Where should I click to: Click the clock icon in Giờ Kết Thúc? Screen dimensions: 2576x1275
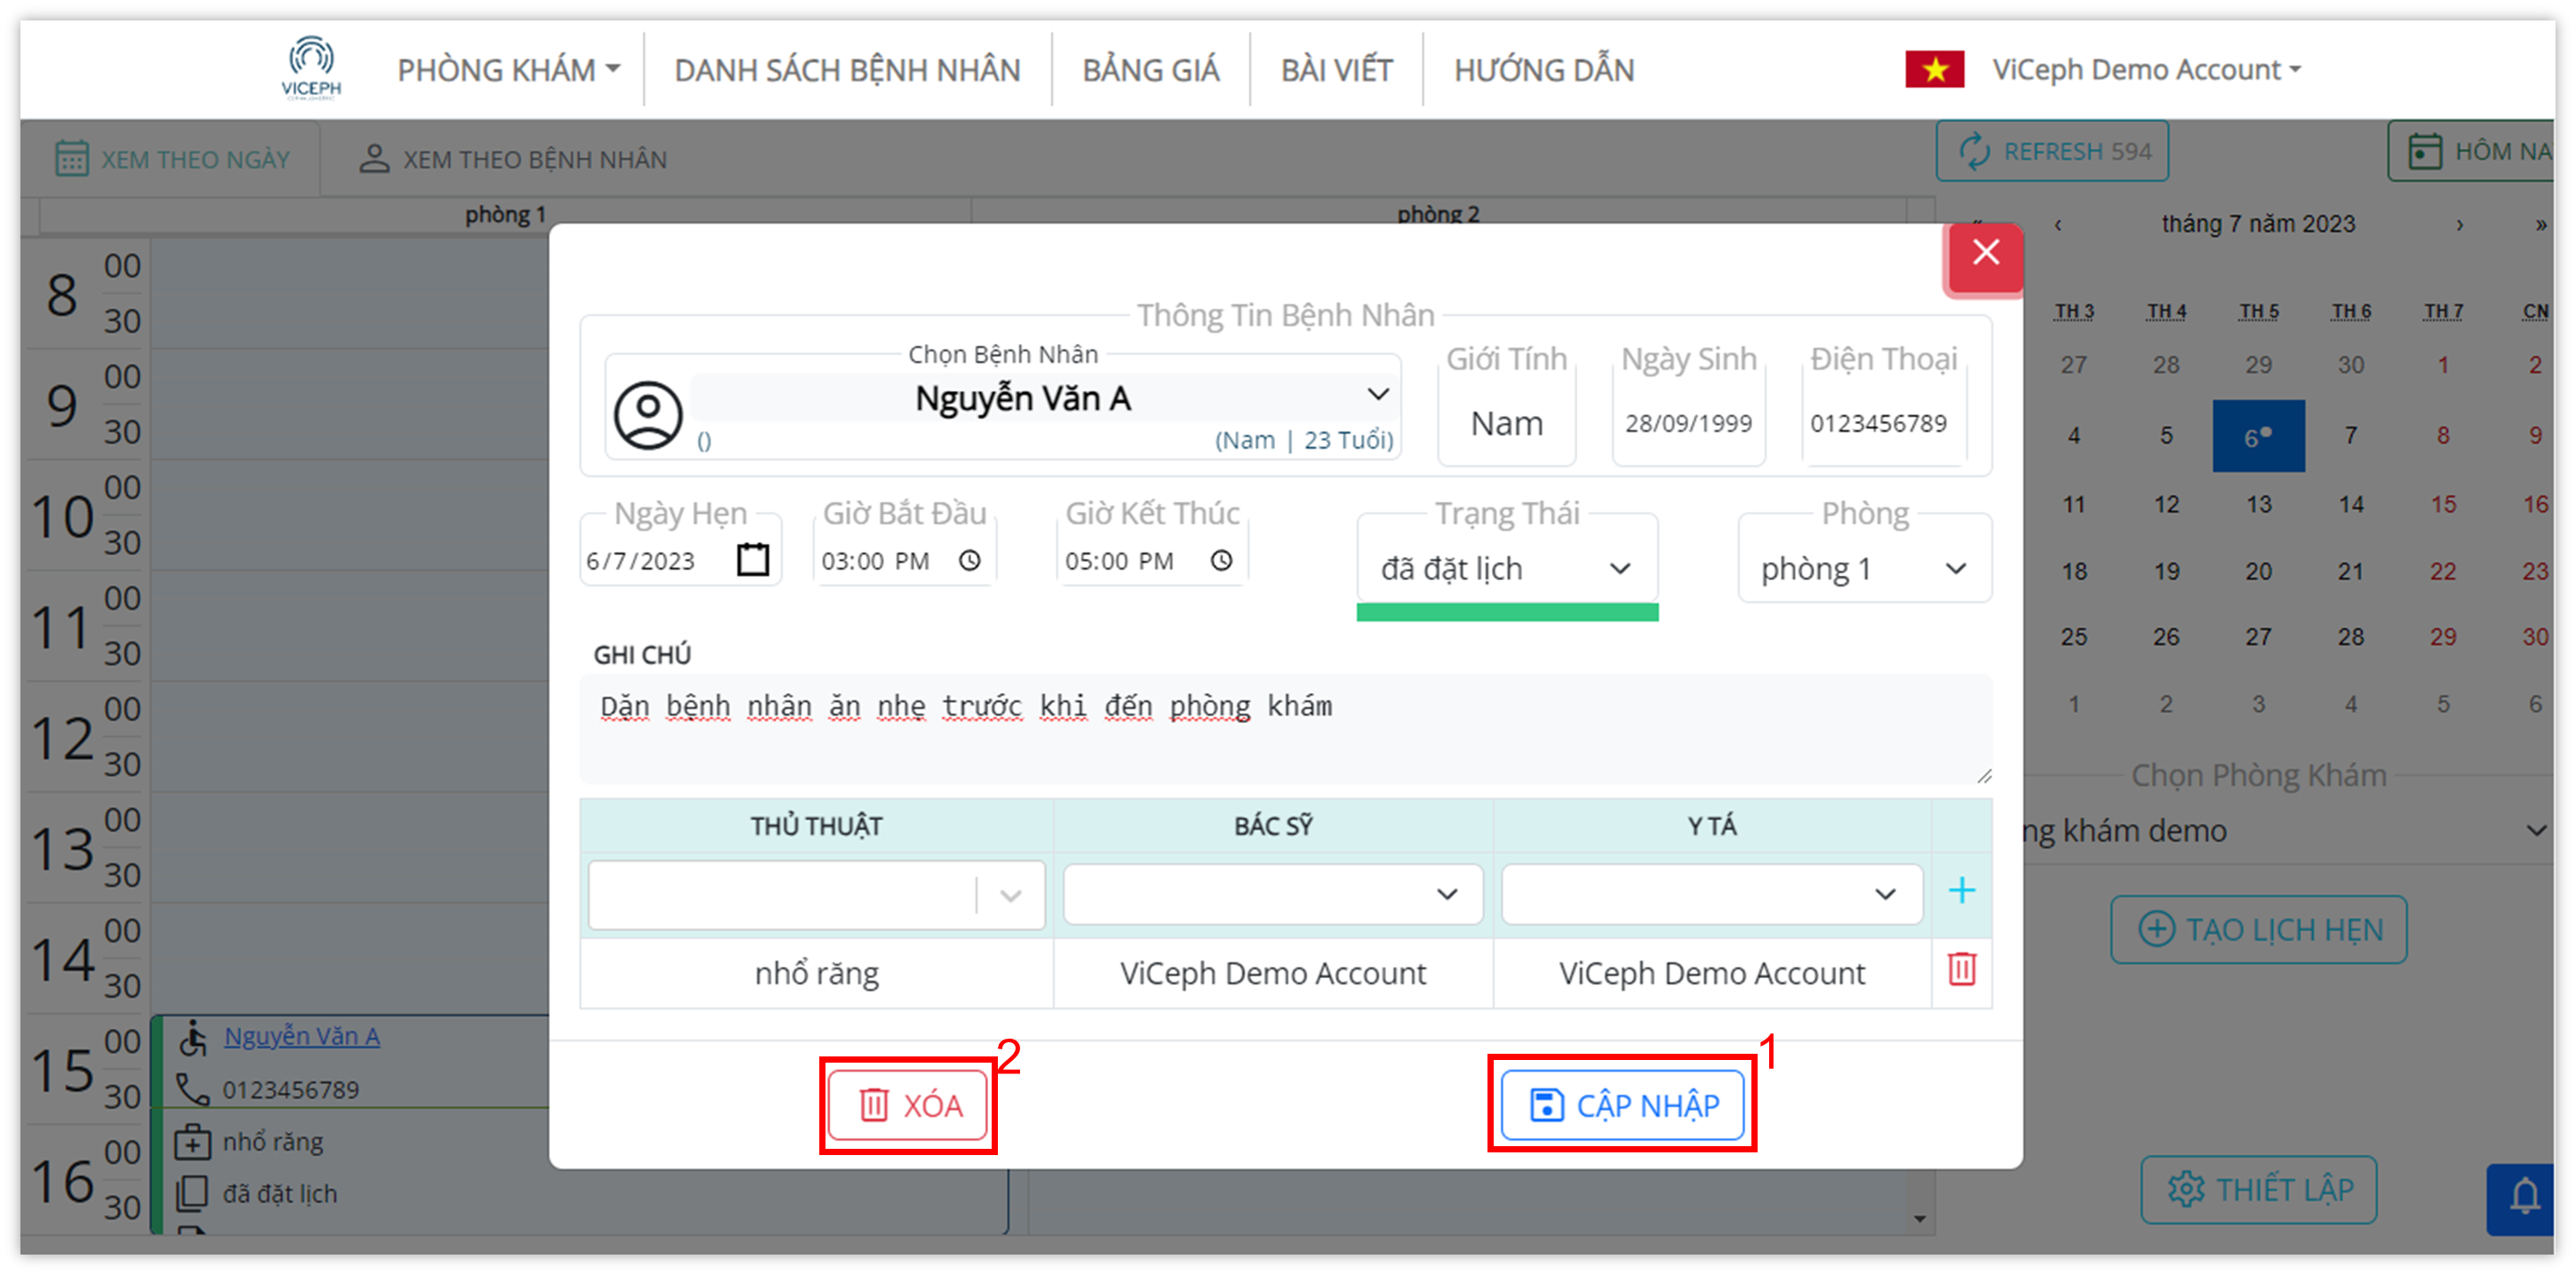[x=1221, y=560]
